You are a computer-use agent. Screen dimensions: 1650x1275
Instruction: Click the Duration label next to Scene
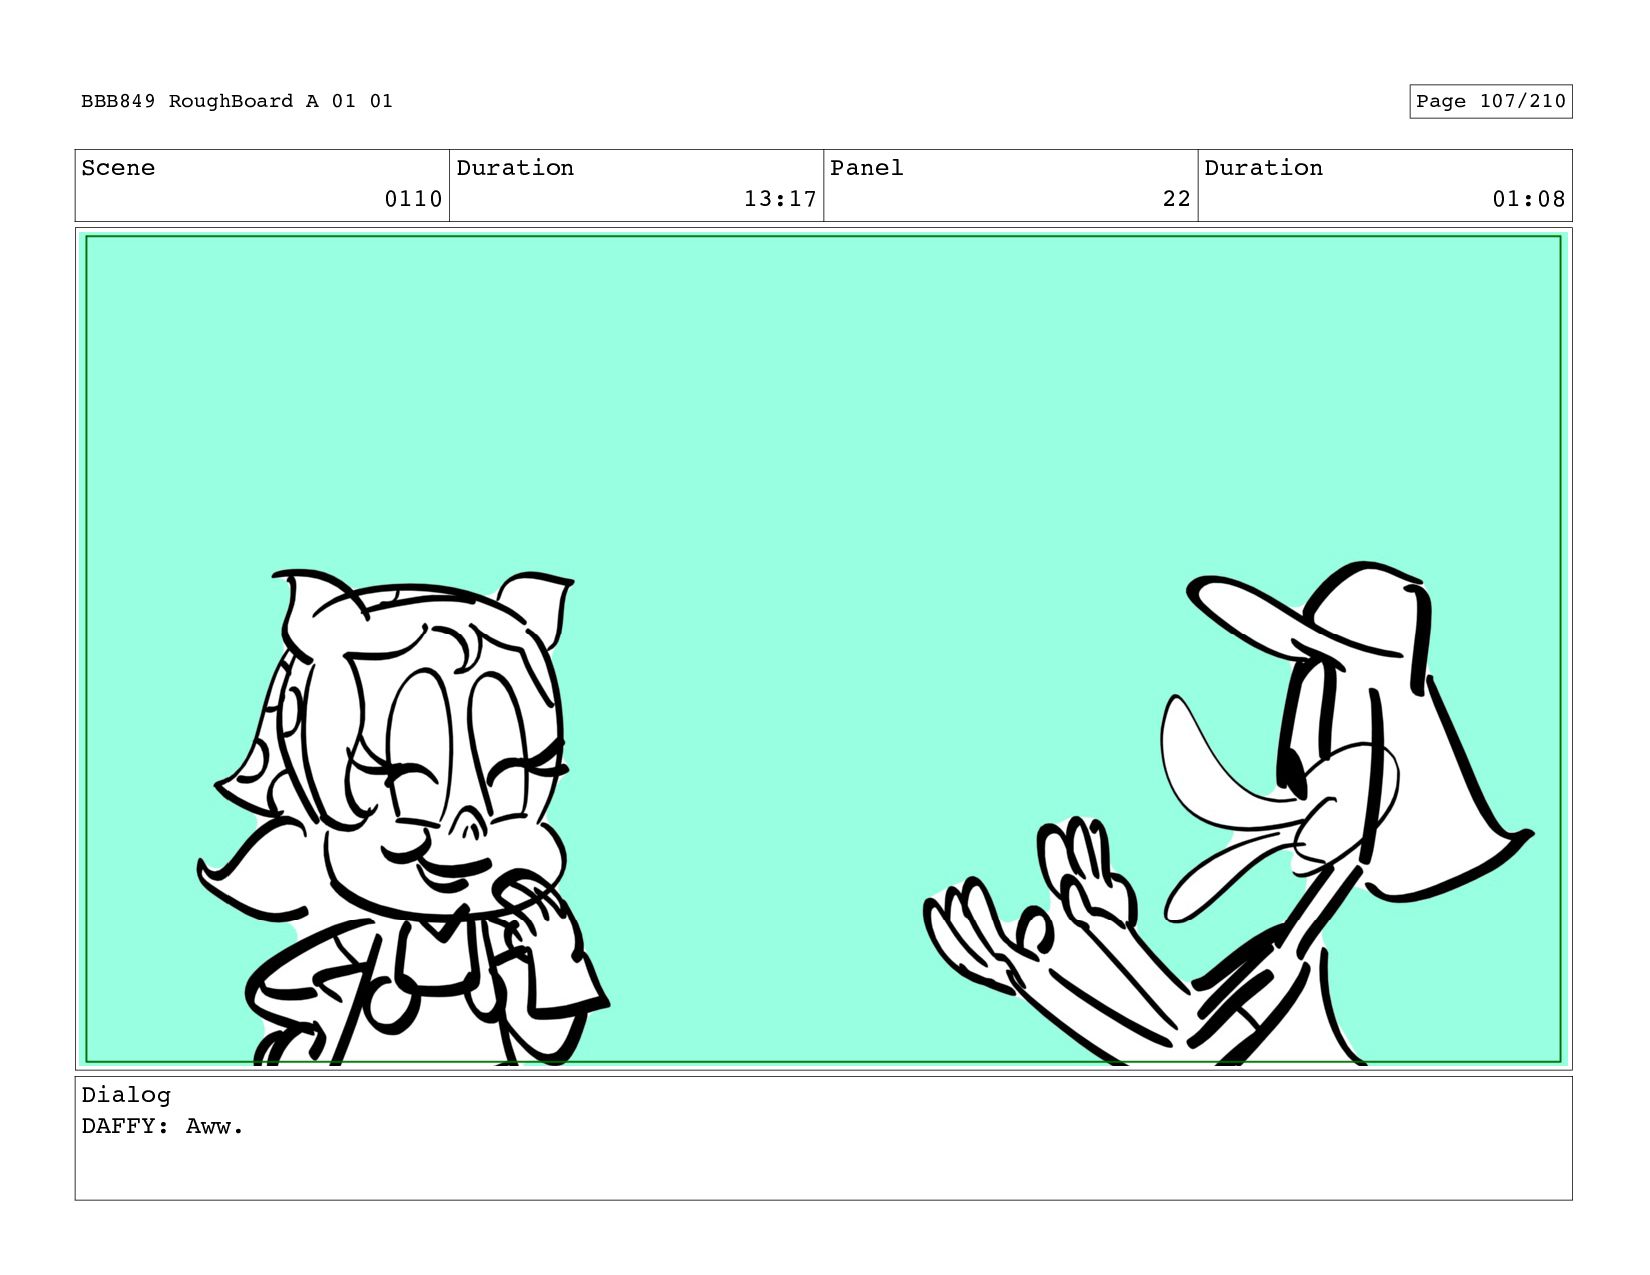[515, 168]
